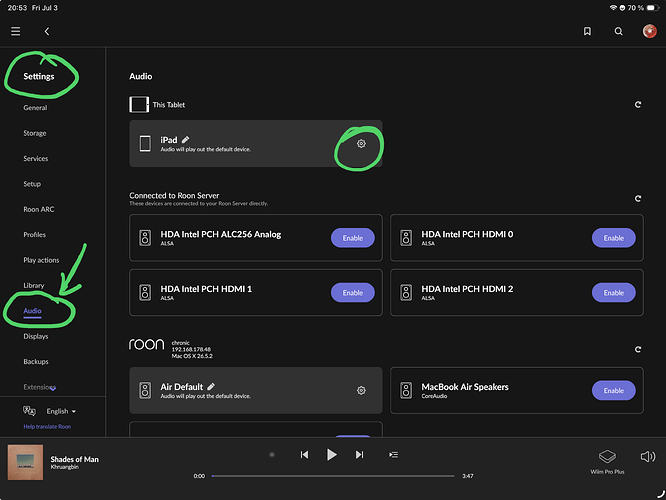Screen dimensions: 666x500
Task: Open the hamburger navigation menu
Action: (x=16, y=31)
